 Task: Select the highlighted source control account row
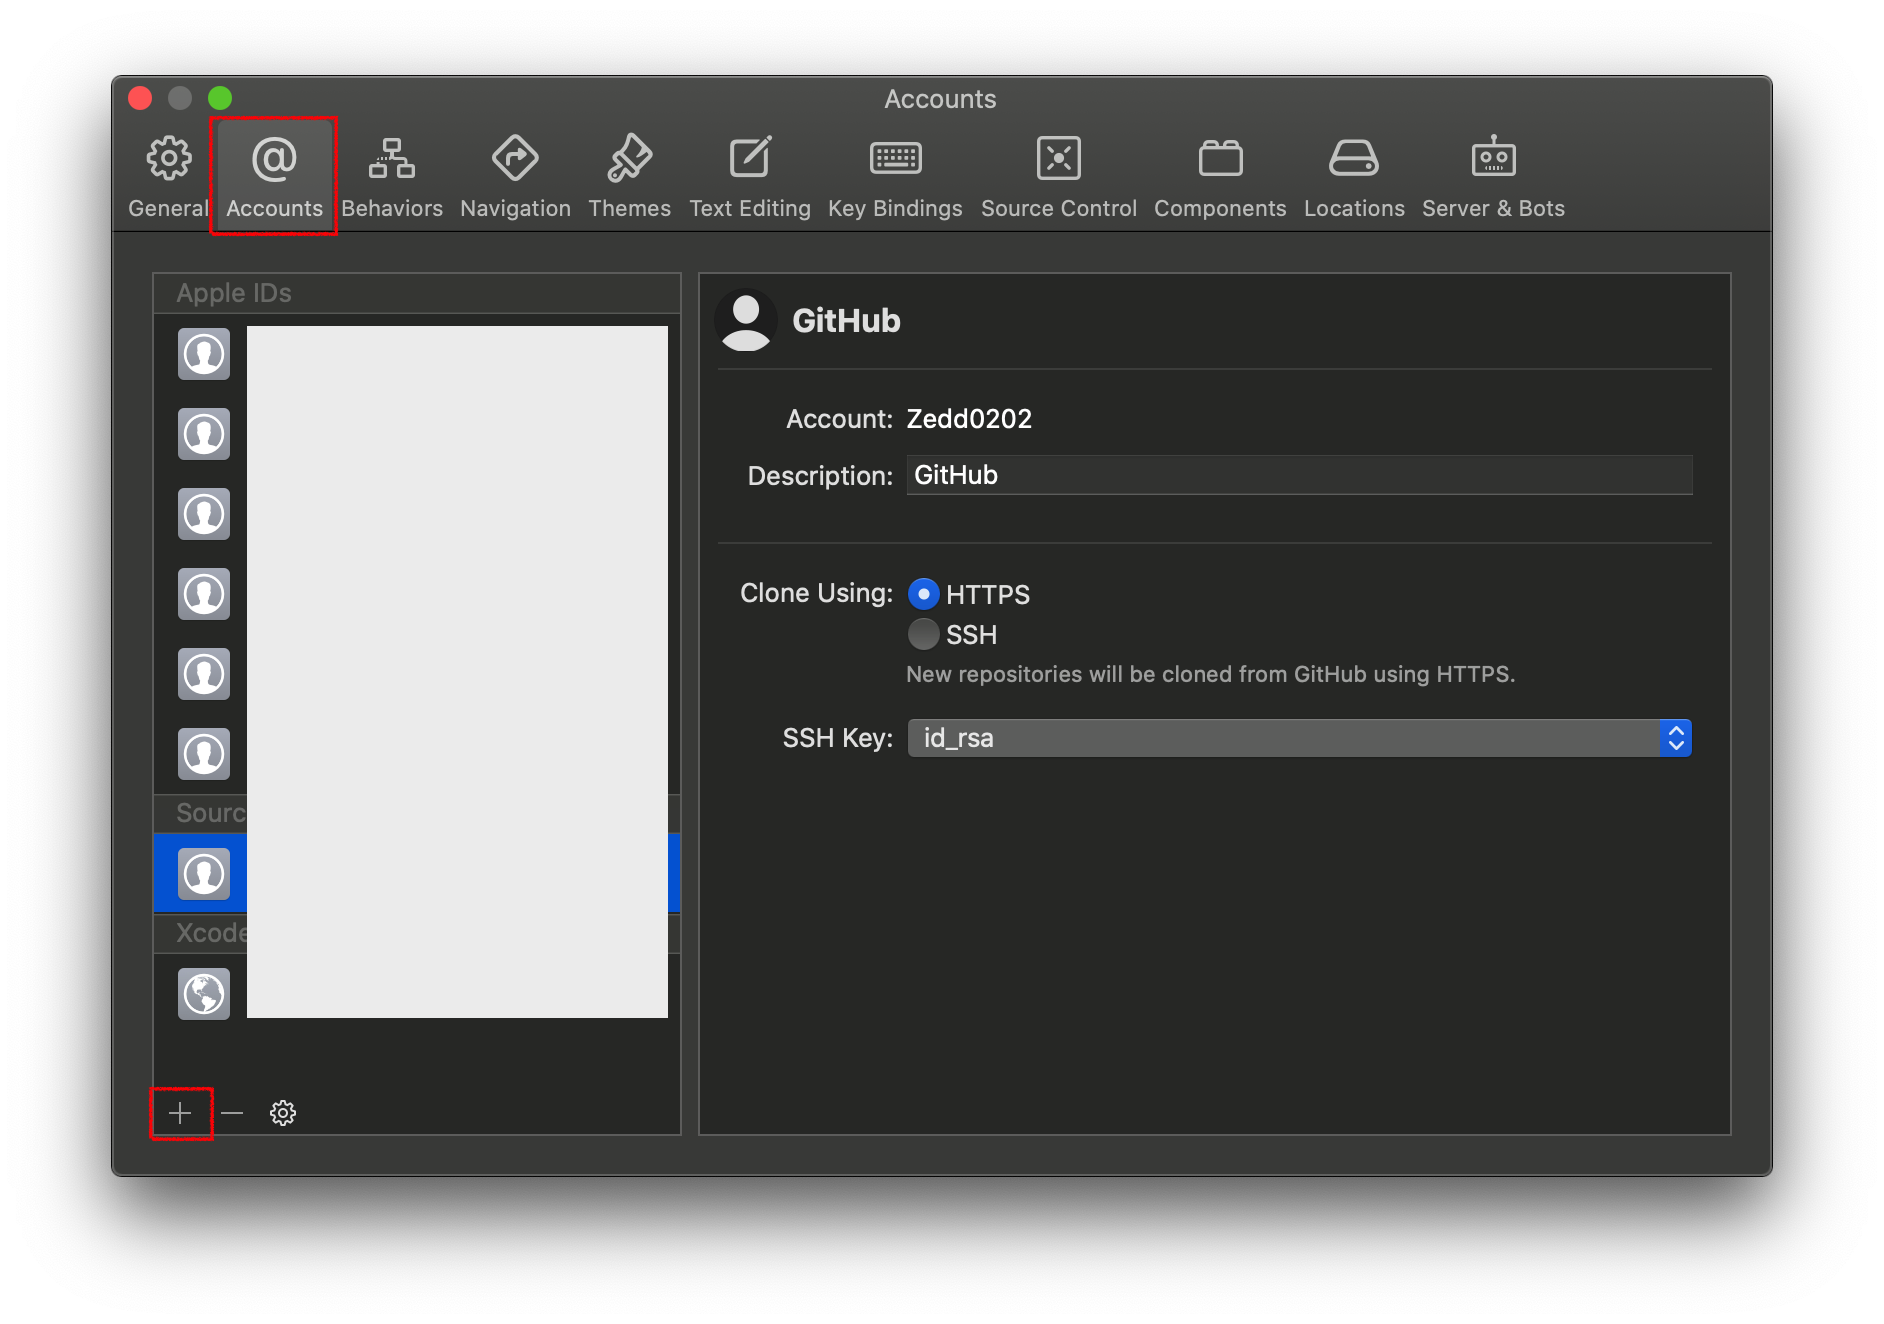417,873
